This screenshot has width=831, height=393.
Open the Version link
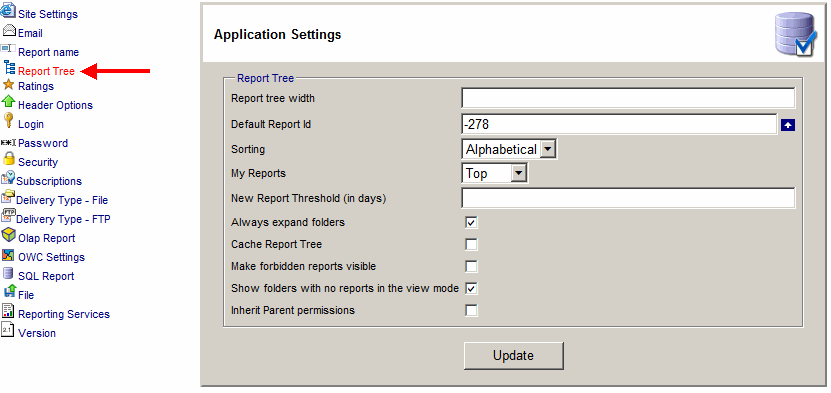pyautogui.click(x=37, y=333)
